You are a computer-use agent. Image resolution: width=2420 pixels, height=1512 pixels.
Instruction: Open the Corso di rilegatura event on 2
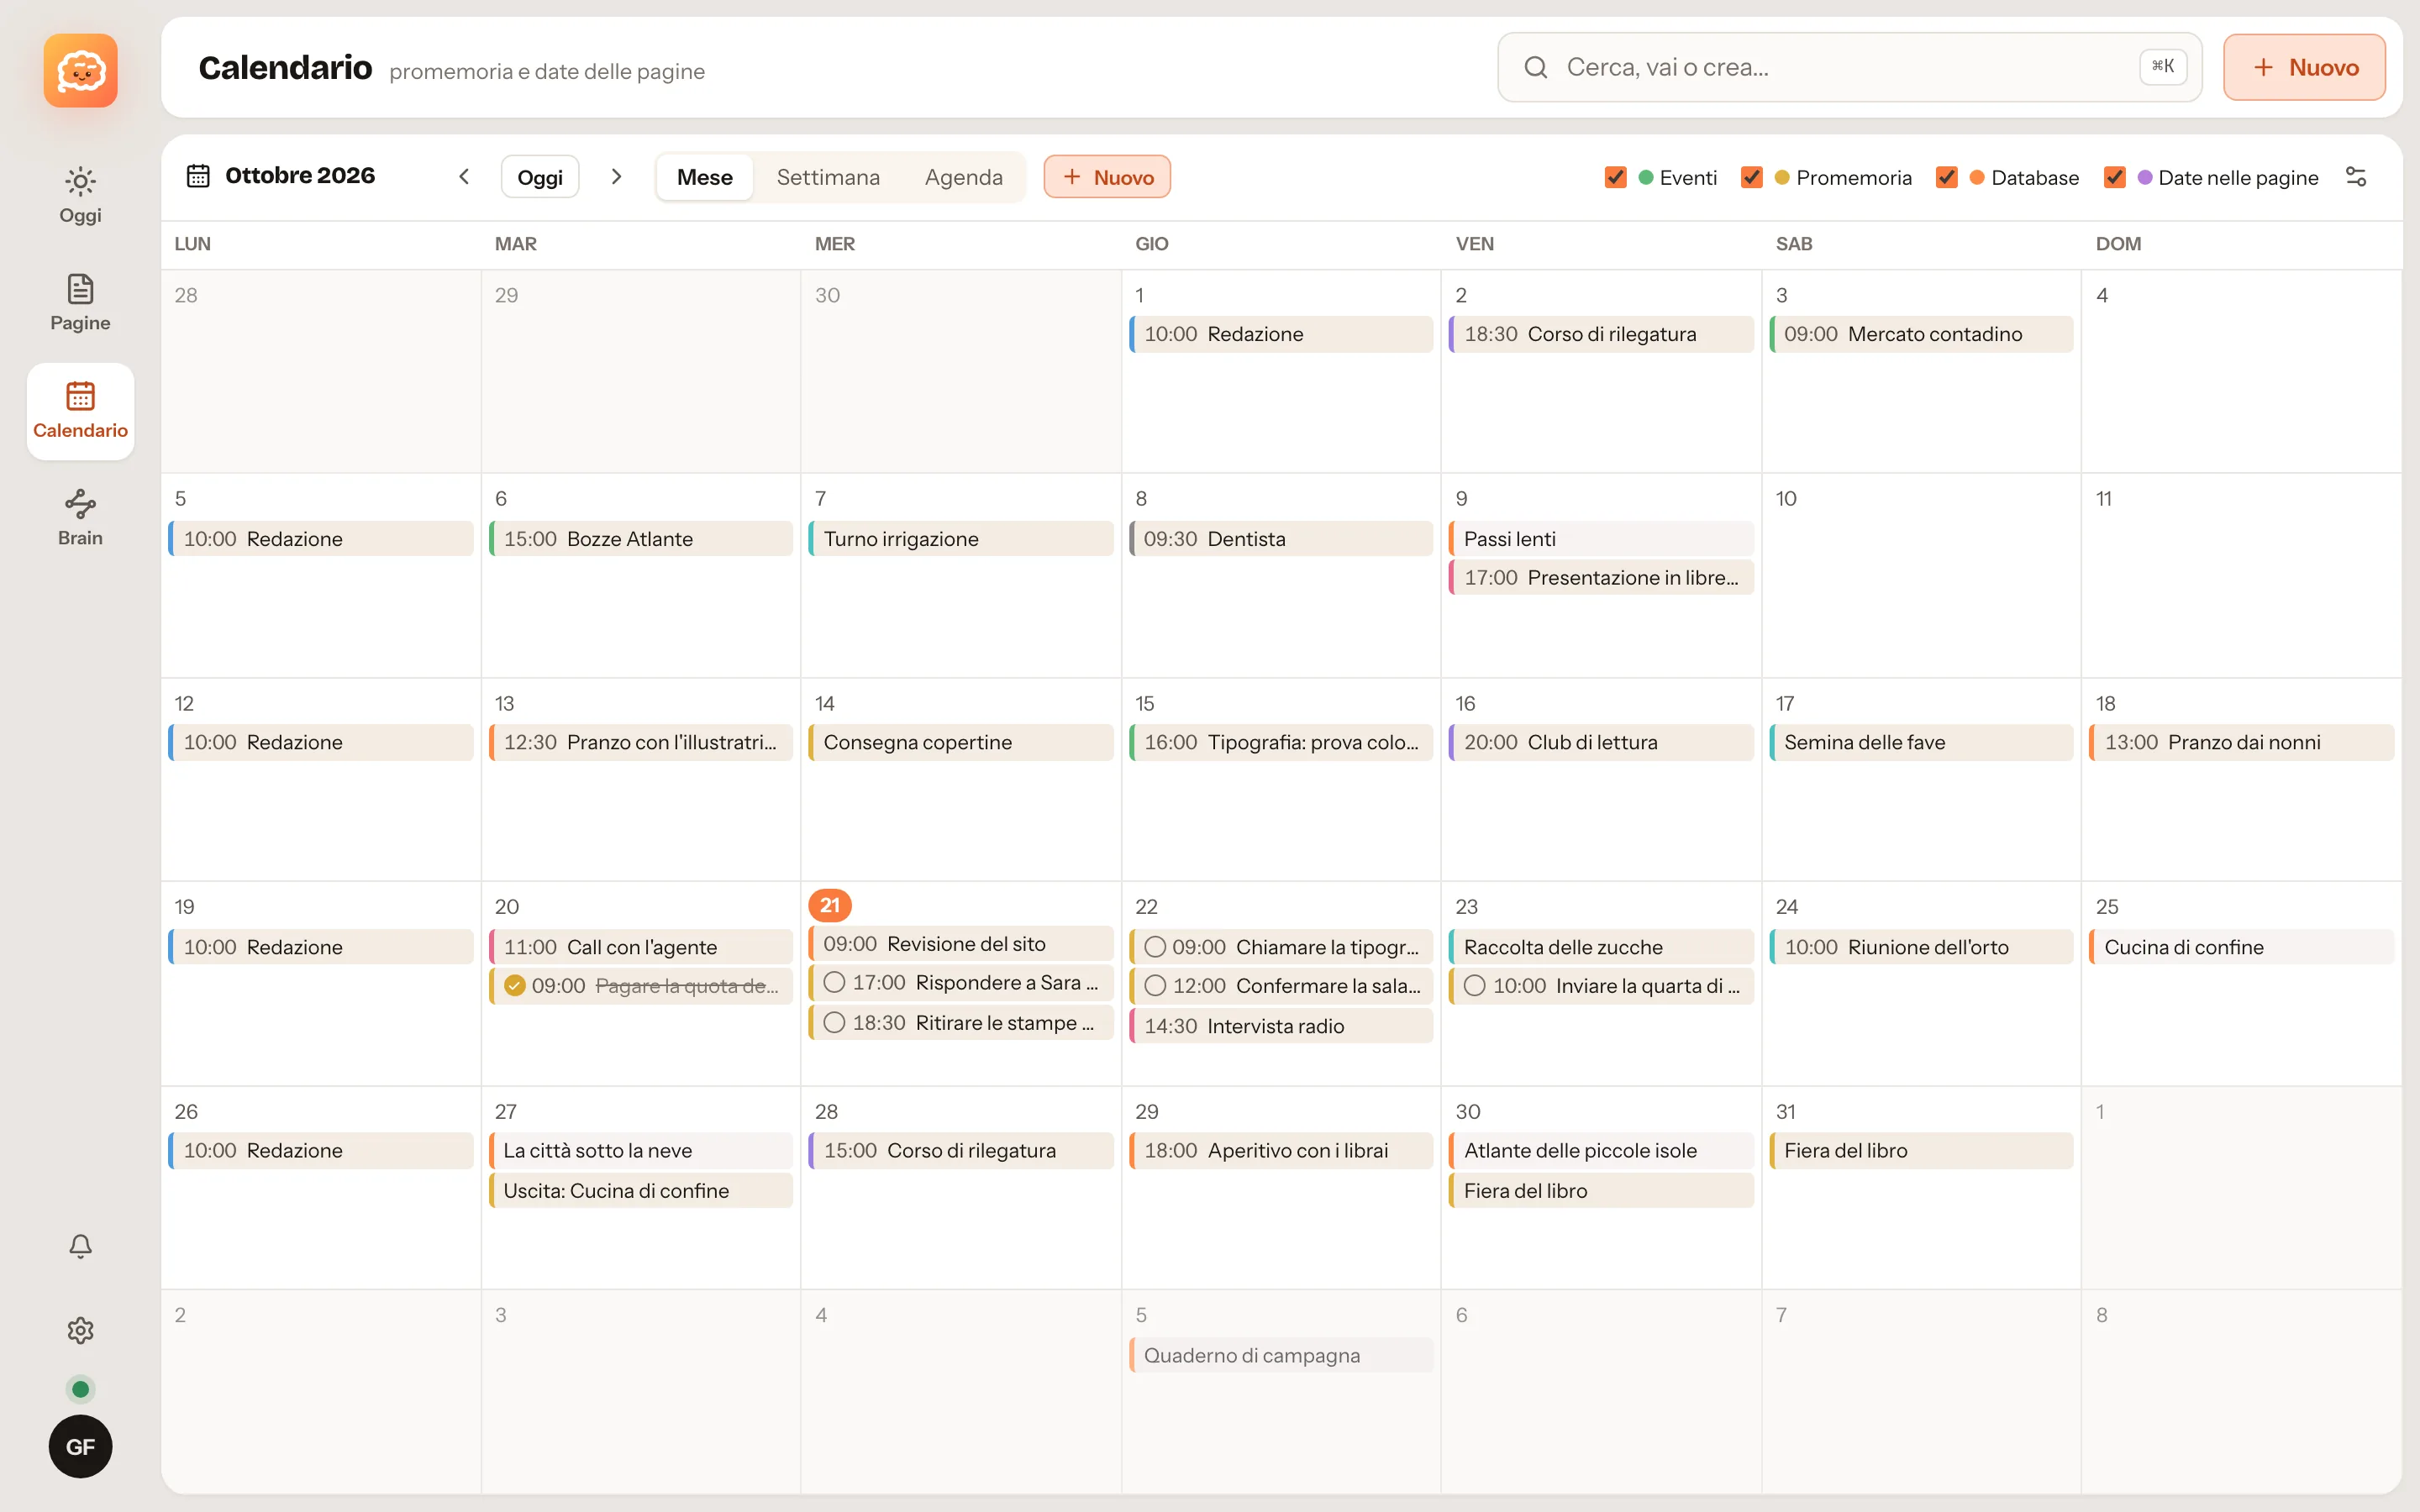pos(1601,334)
